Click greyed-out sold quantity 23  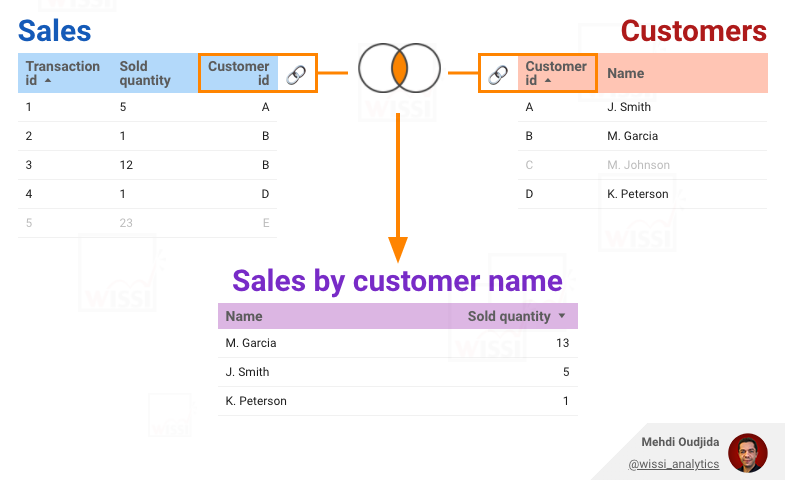(126, 223)
